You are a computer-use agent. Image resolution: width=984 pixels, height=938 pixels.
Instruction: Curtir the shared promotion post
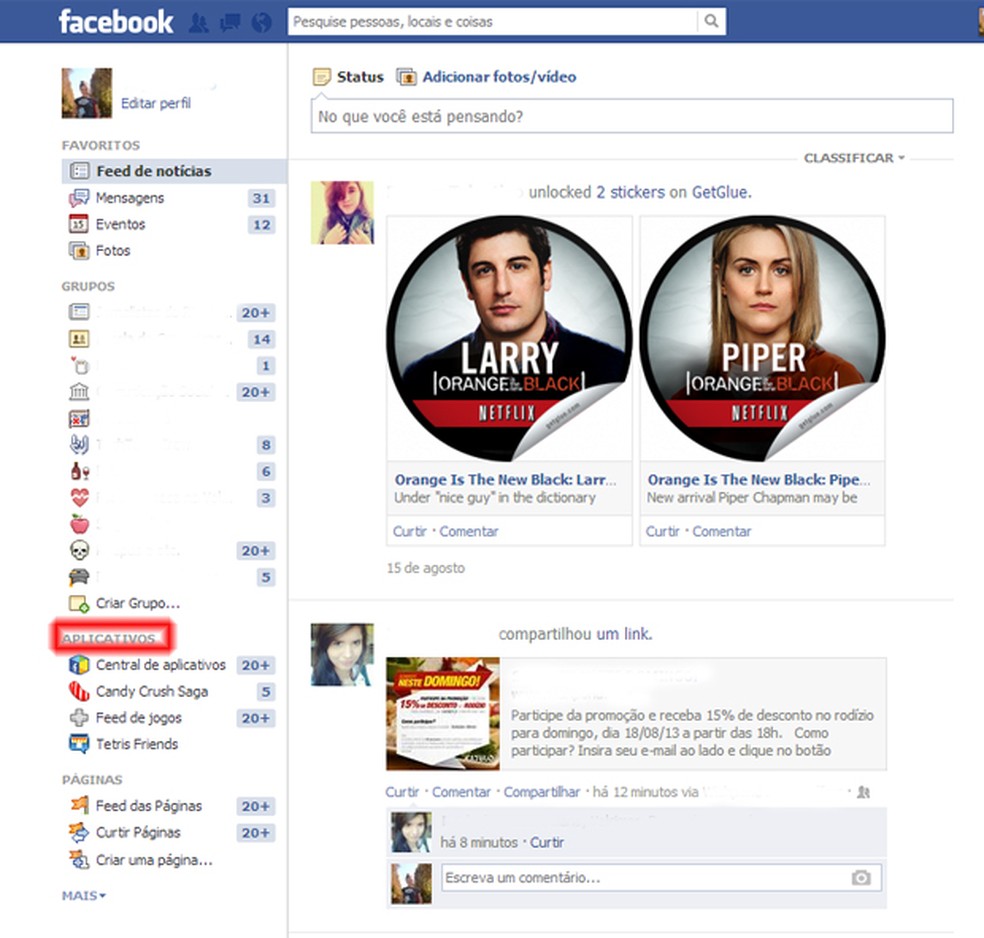click(402, 791)
